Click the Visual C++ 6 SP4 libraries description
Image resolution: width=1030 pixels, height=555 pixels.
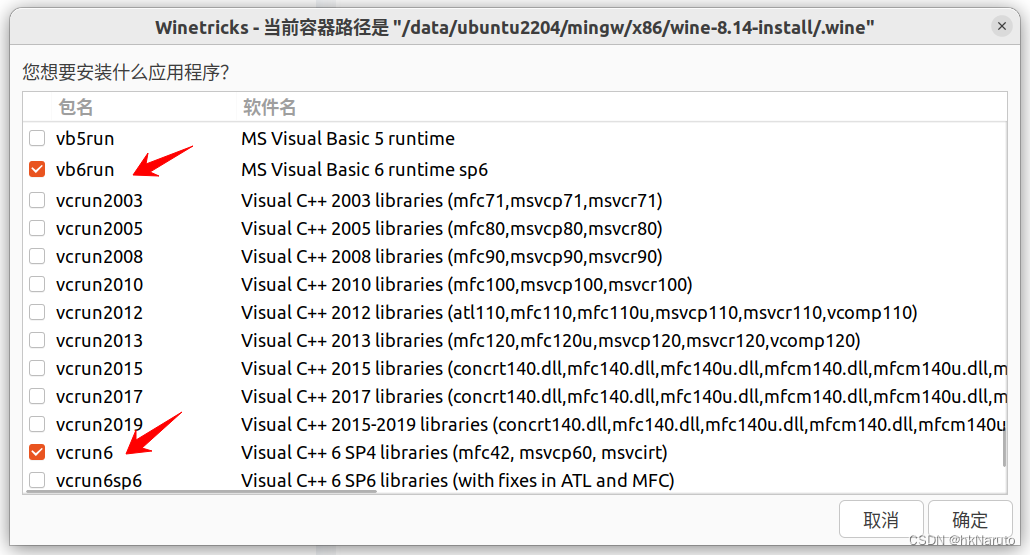454,453
